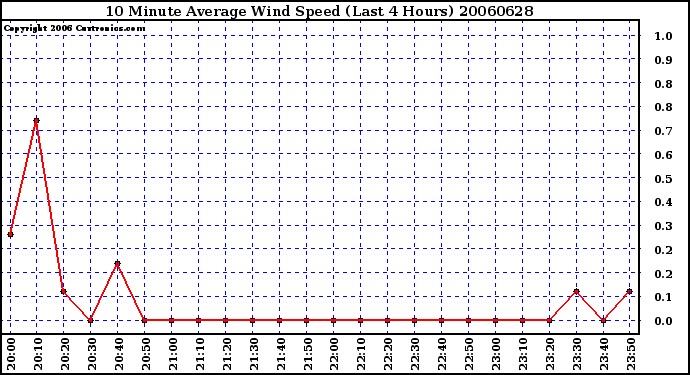
Task: Select the 20:10 time axis label
Action: [37, 354]
